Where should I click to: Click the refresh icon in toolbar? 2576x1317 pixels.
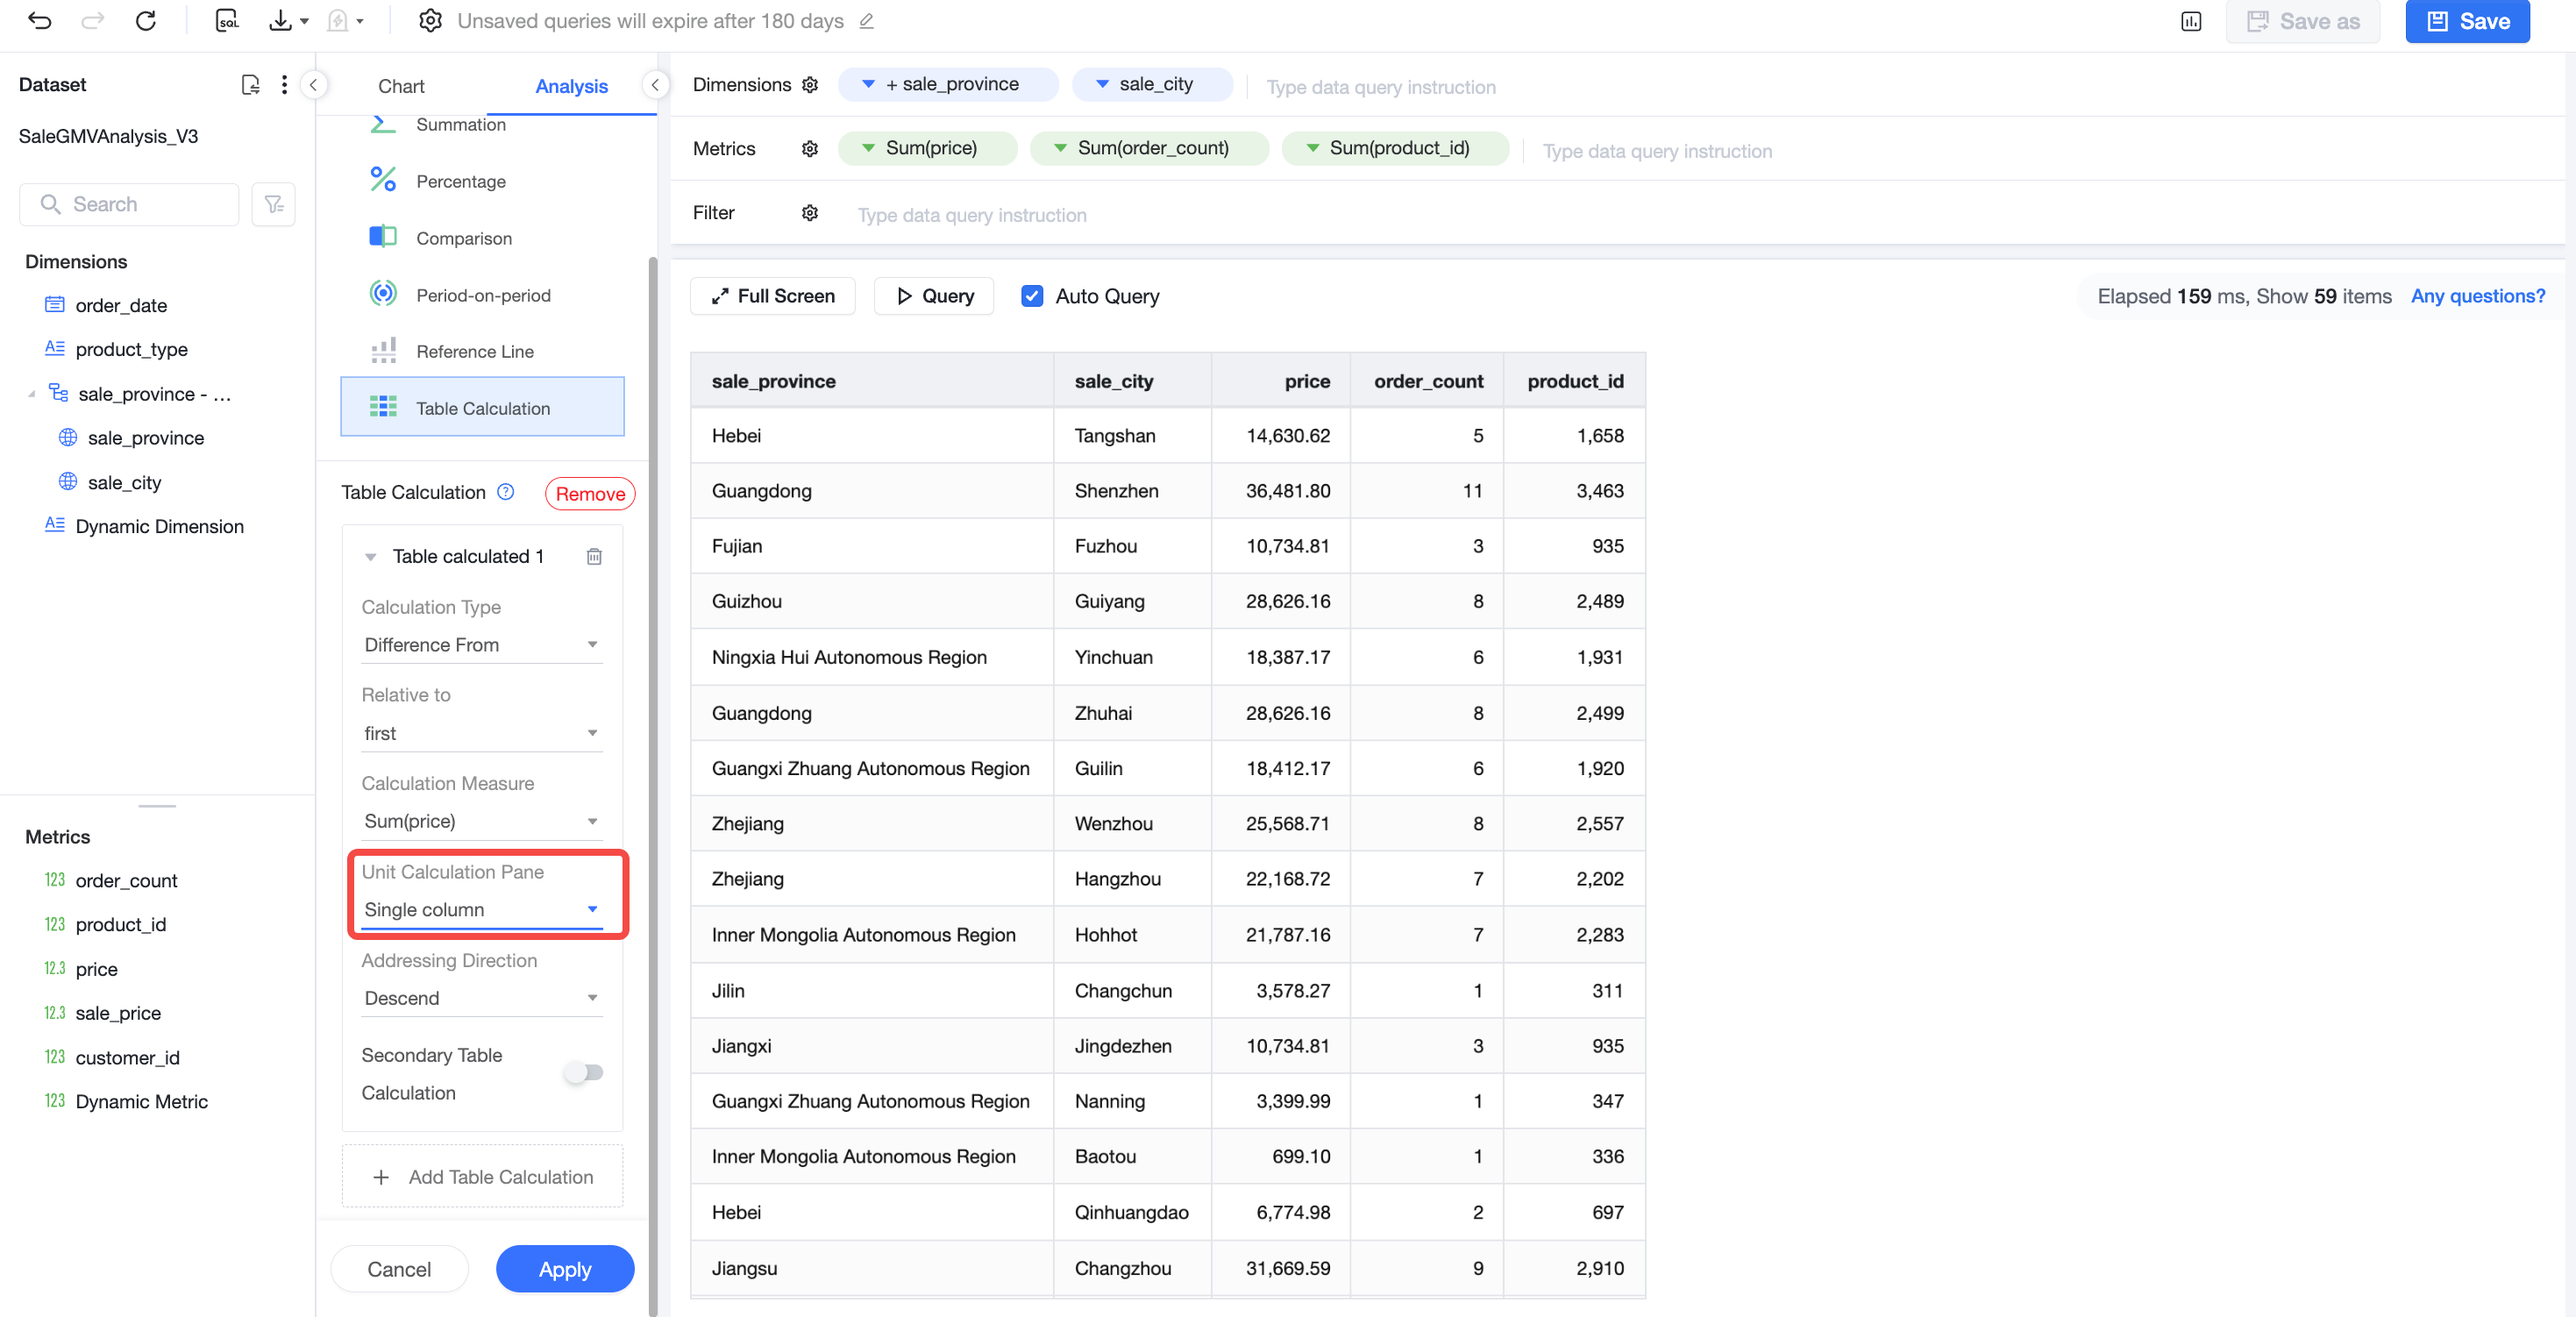pos(146,21)
